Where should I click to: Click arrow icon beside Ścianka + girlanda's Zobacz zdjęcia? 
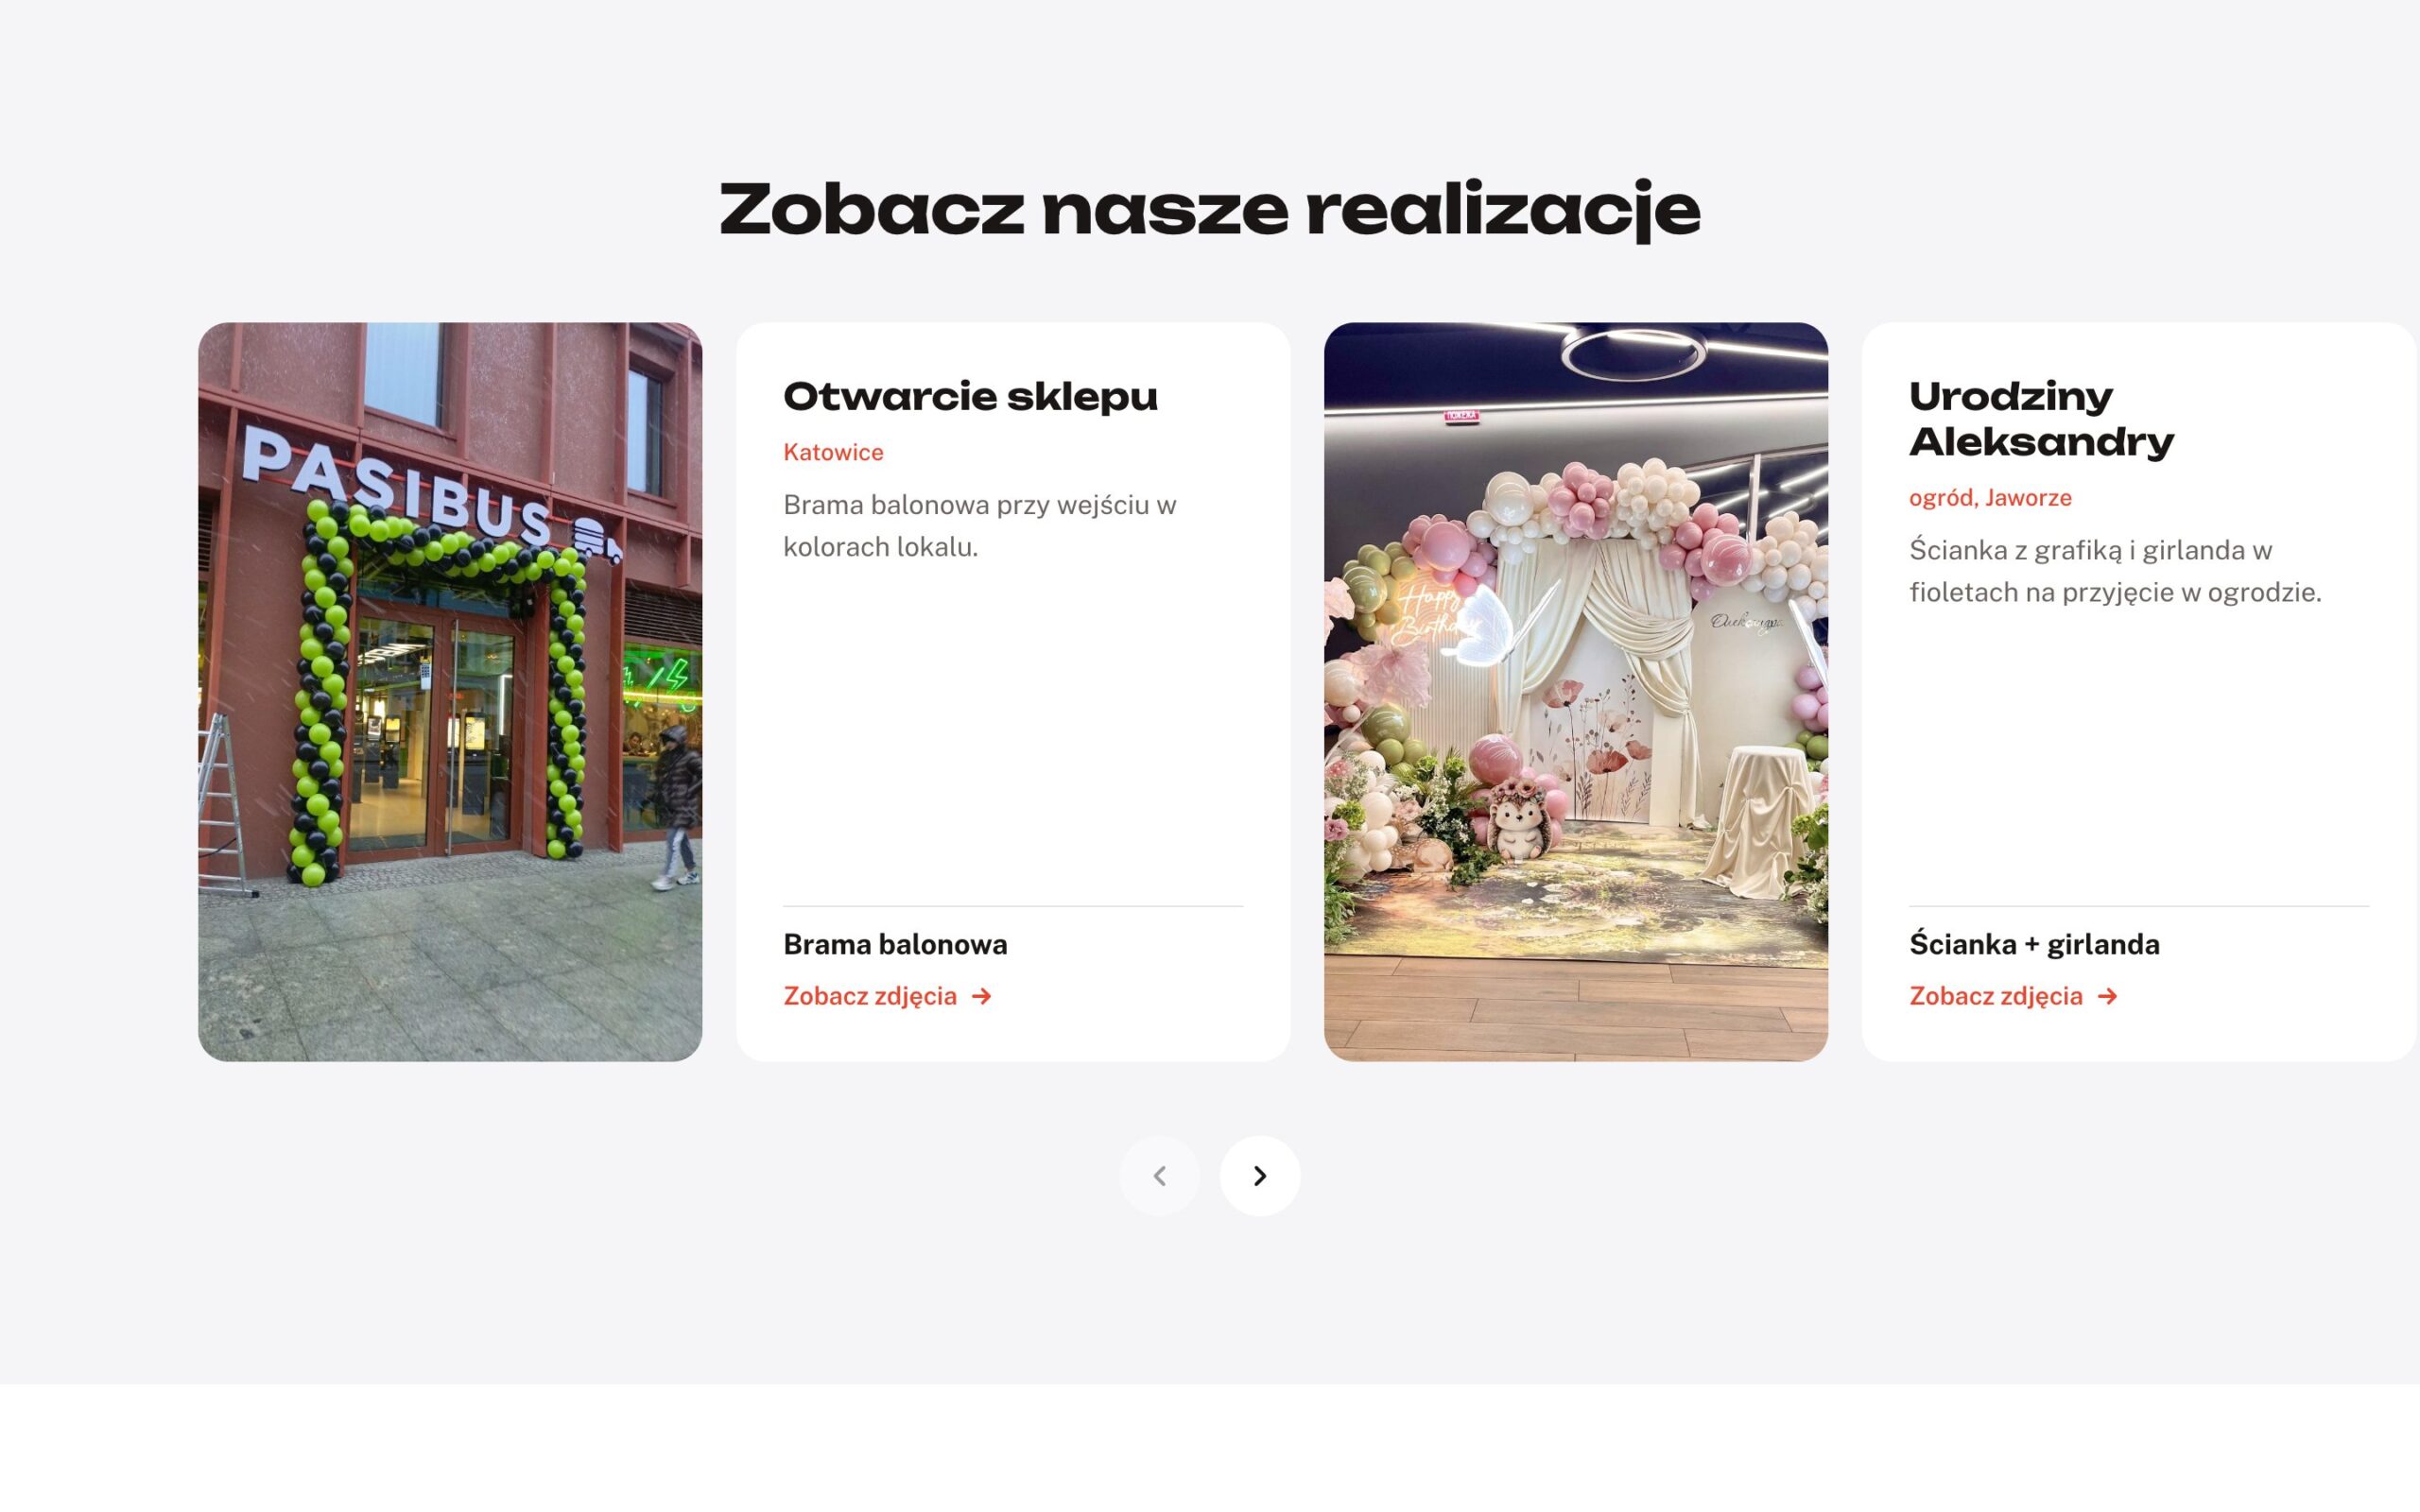(2107, 996)
